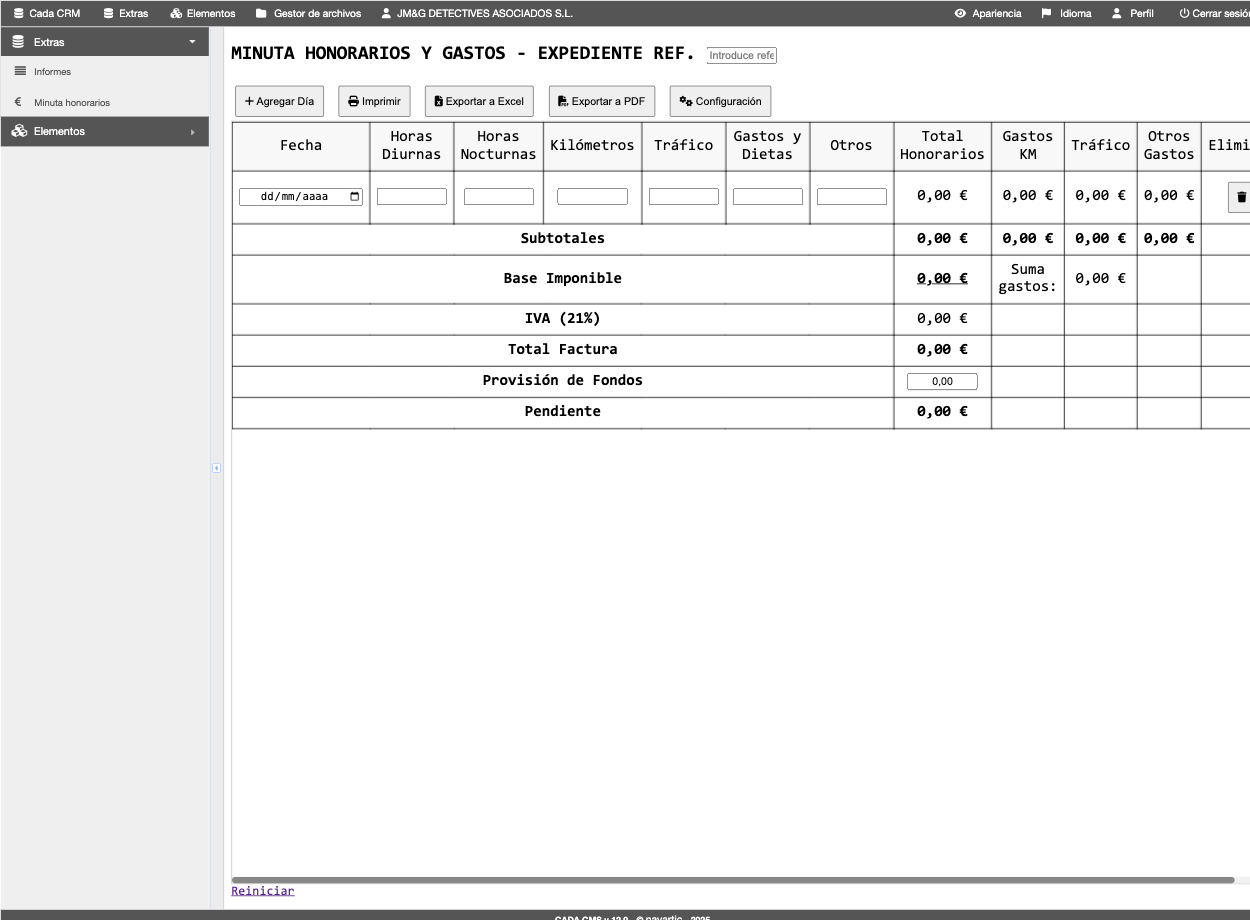1250x920 pixels.
Task: Open the Idioma language menu
Action: pyautogui.click(x=1067, y=13)
